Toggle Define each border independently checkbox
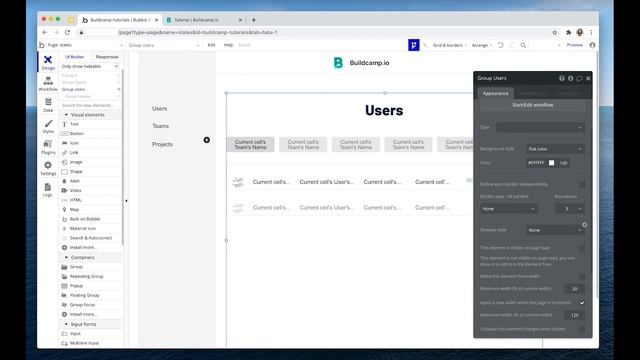 pyautogui.click(x=582, y=184)
